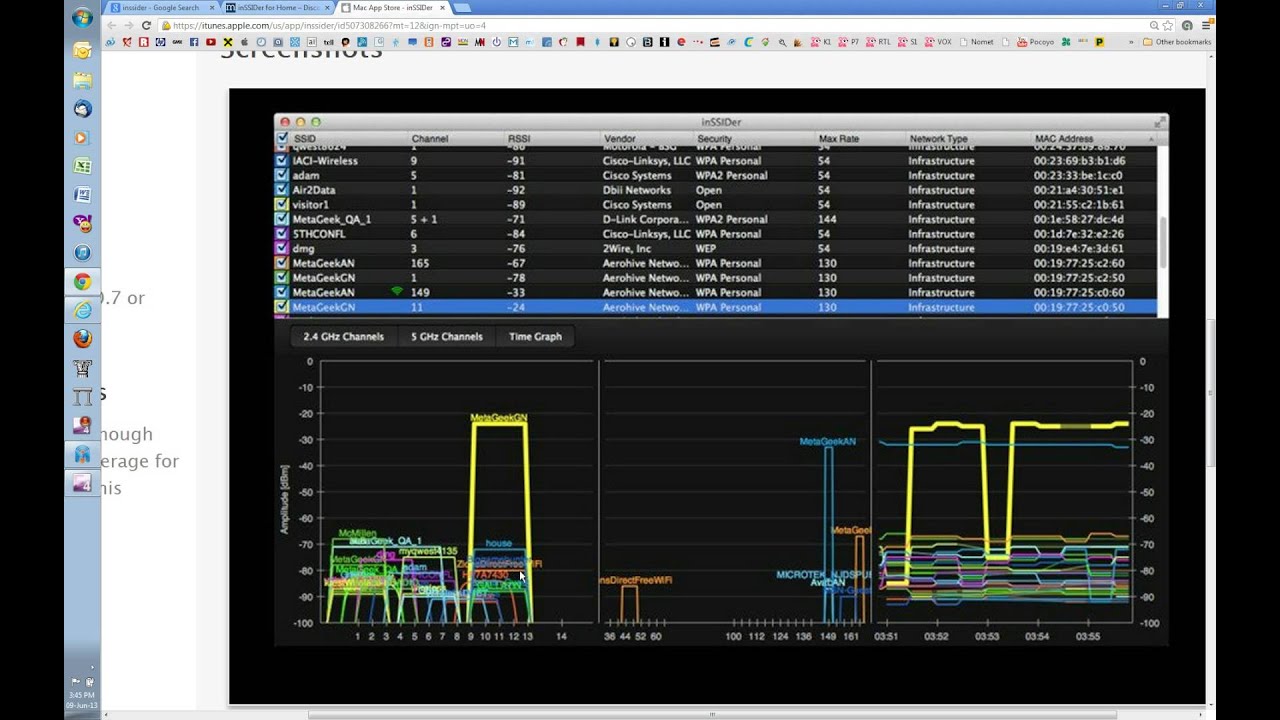Open the round extension icon beside the star
This screenshot has width=1280, height=720.
click(1187, 25)
